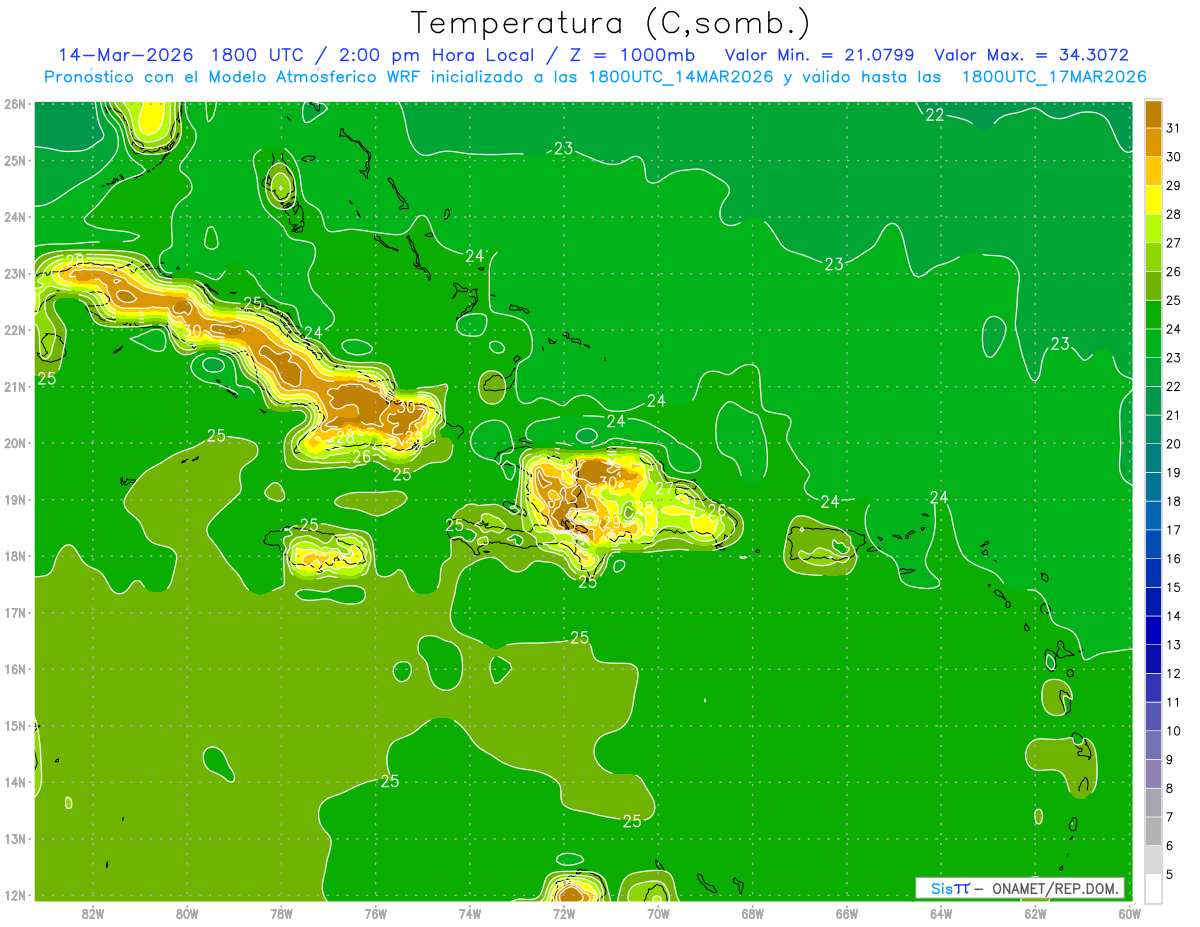Click the 62W longitude axis label
This screenshot has height=927, width=1200.
(1035, 913)
